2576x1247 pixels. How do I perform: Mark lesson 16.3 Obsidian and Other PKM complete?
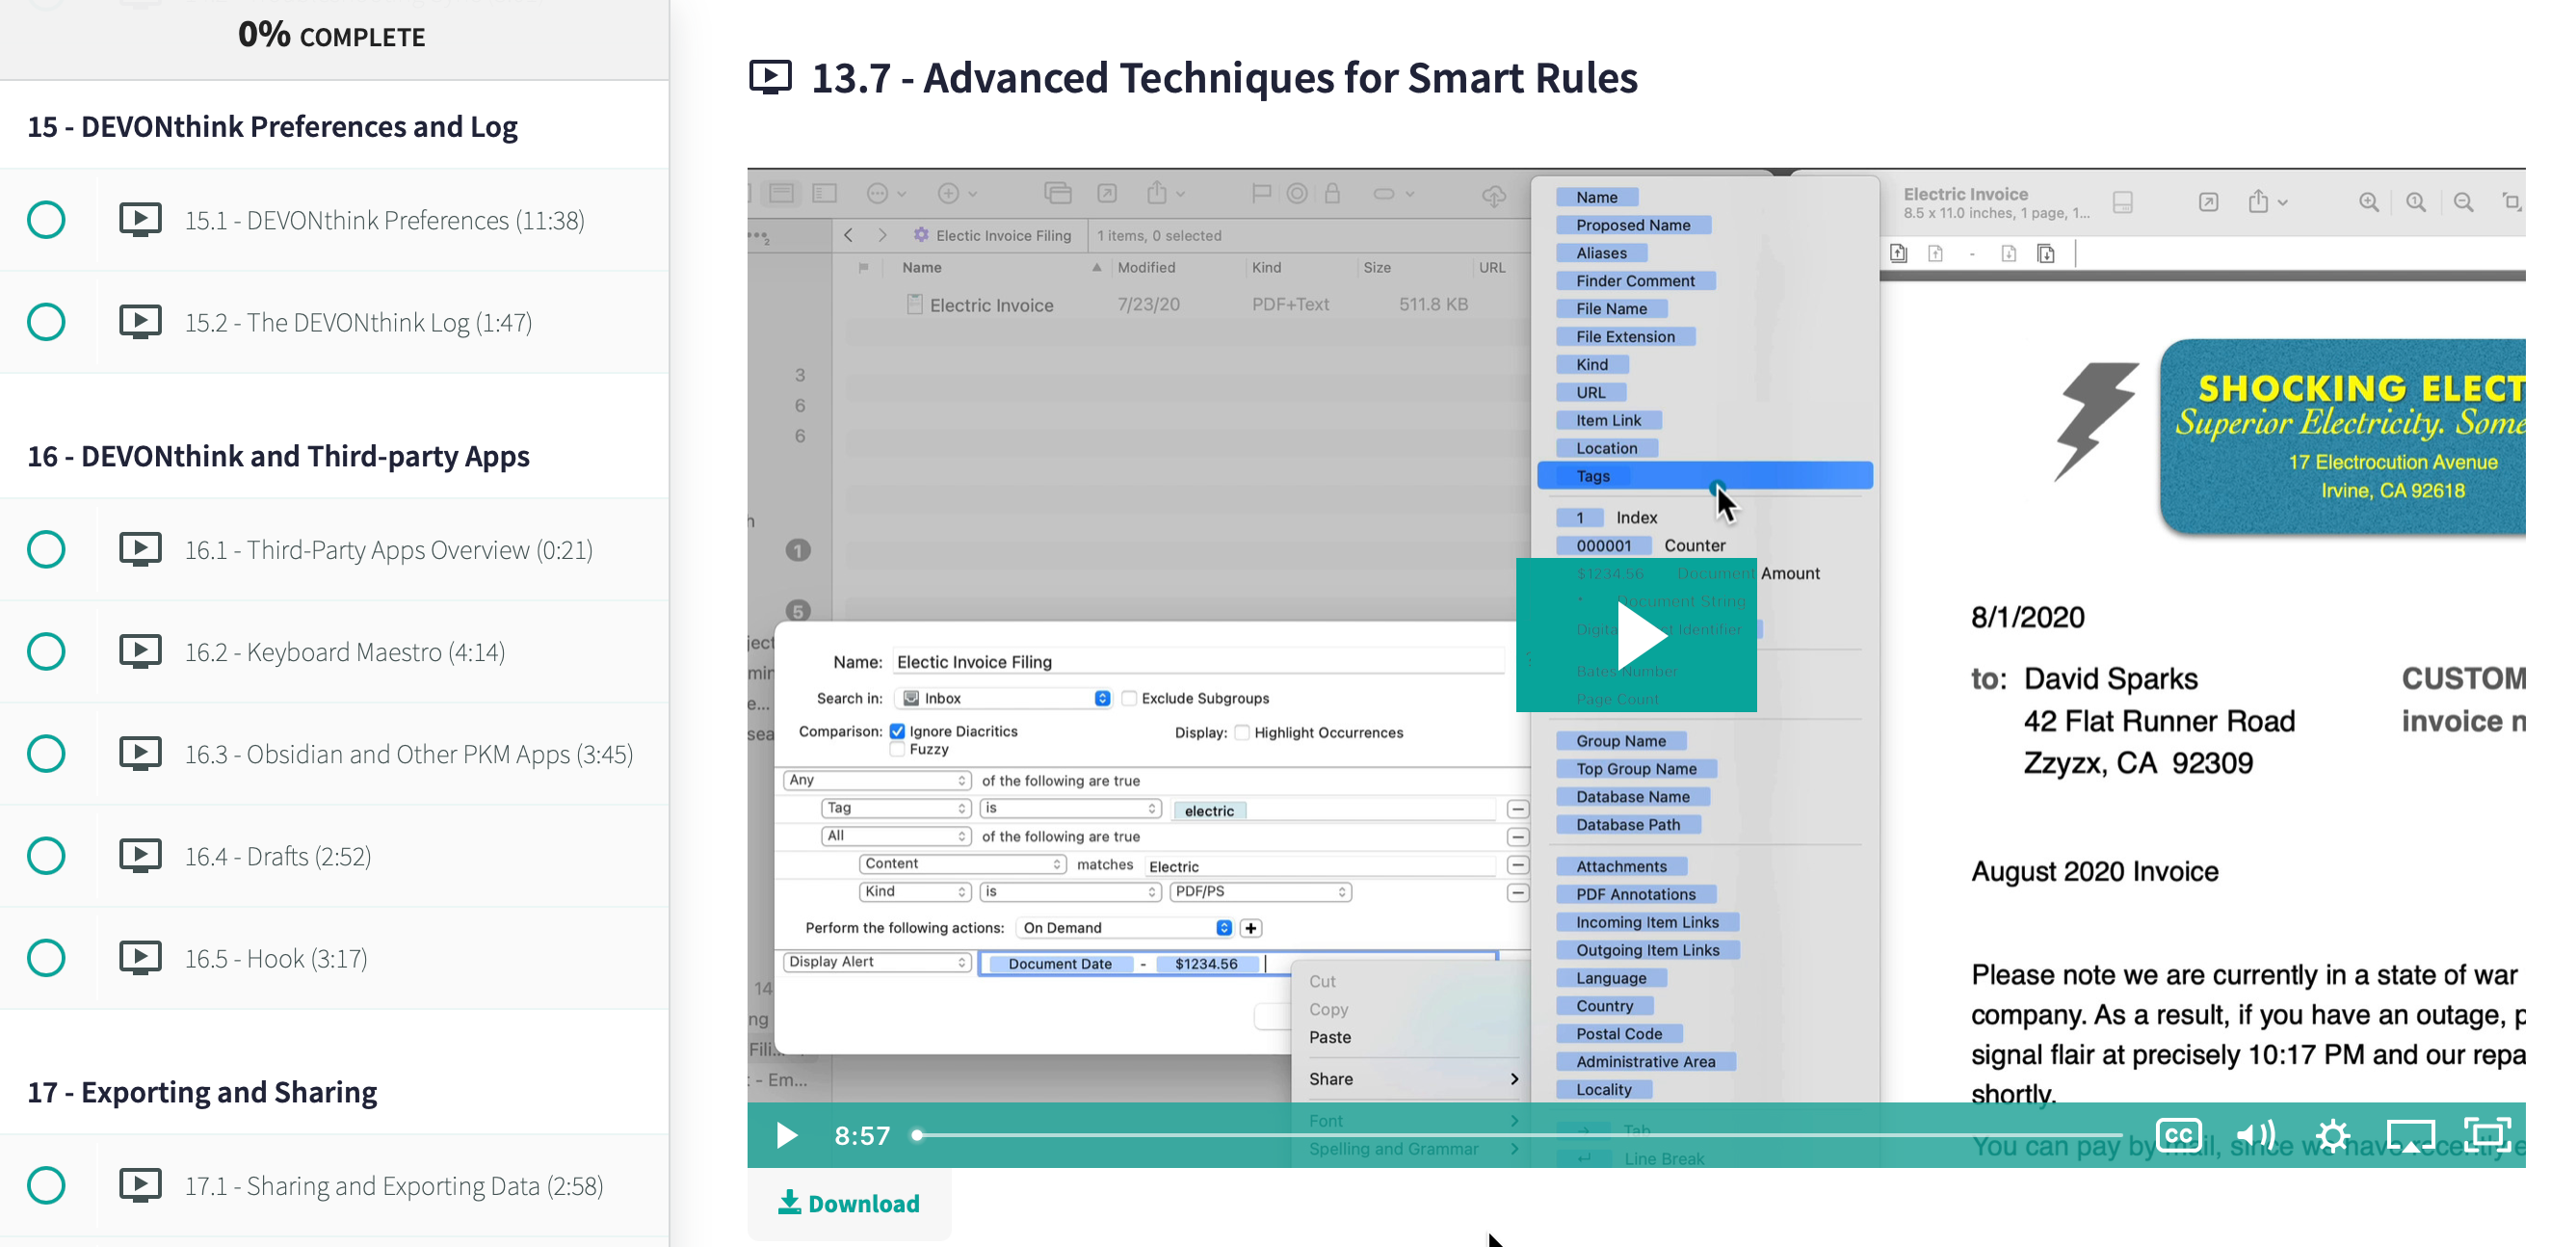[46, 753]
